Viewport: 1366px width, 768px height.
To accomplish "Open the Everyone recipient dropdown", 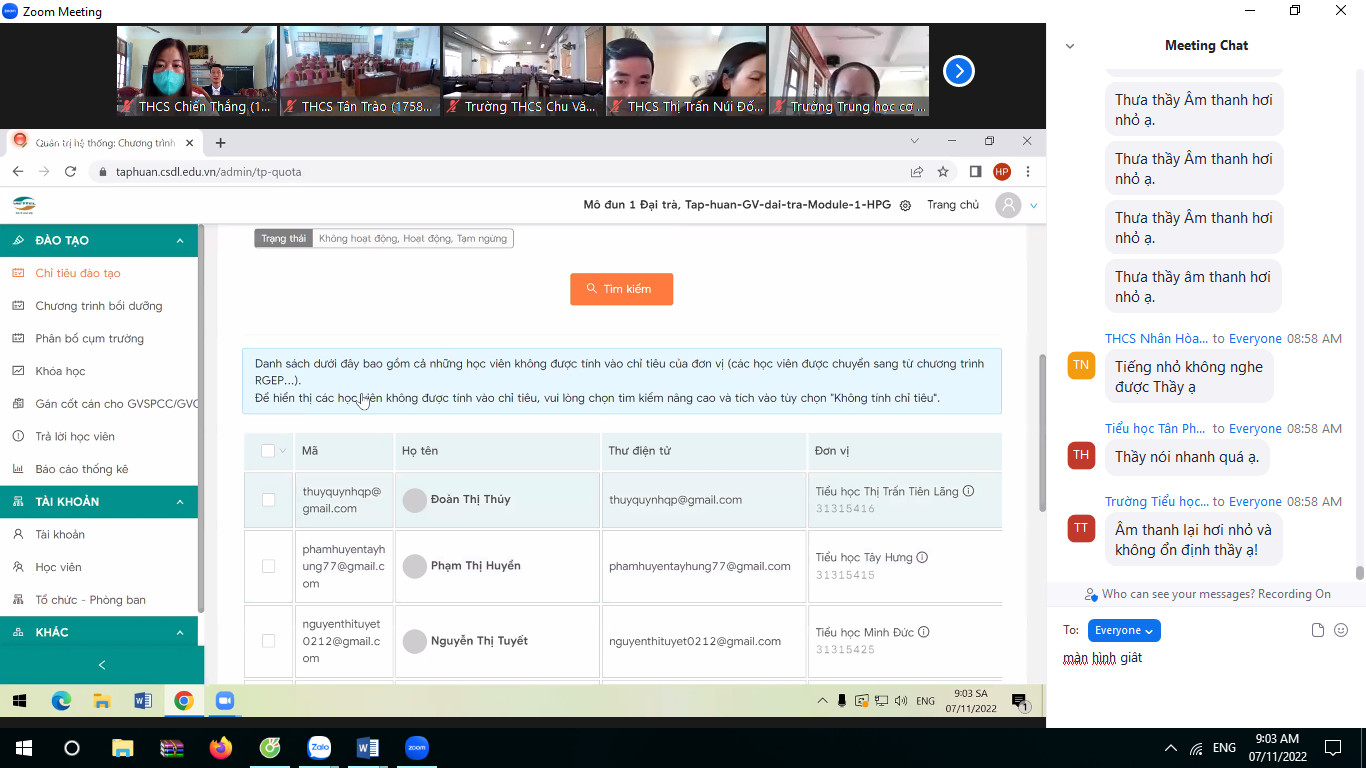I will 1124,630.
